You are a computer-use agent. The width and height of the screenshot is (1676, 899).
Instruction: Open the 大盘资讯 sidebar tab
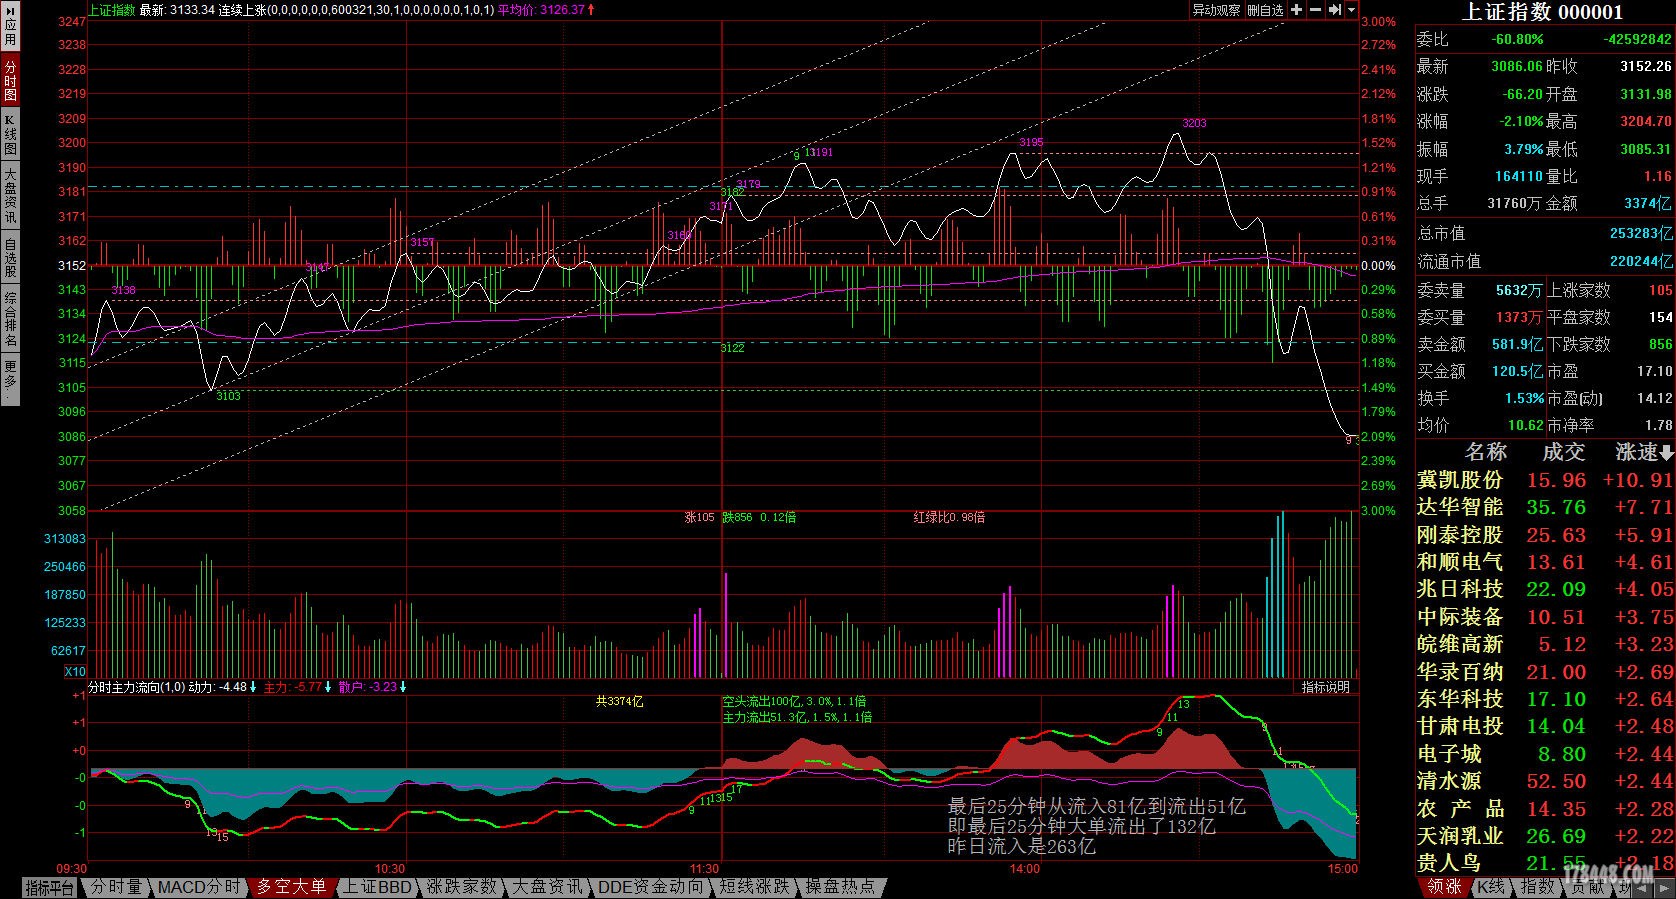[10, 195]
